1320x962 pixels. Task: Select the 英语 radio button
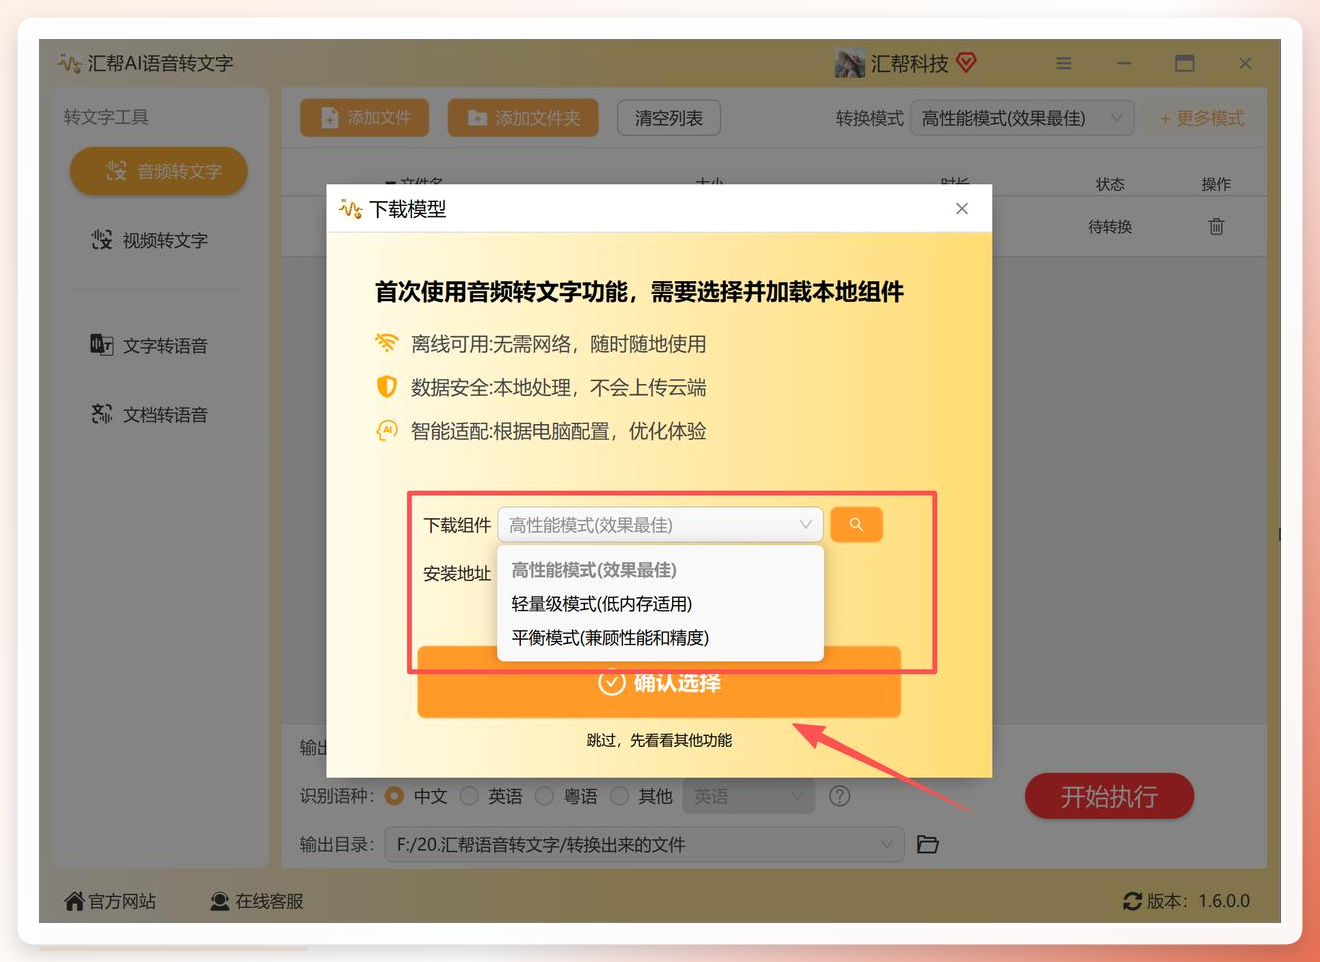tap(469, 796)
